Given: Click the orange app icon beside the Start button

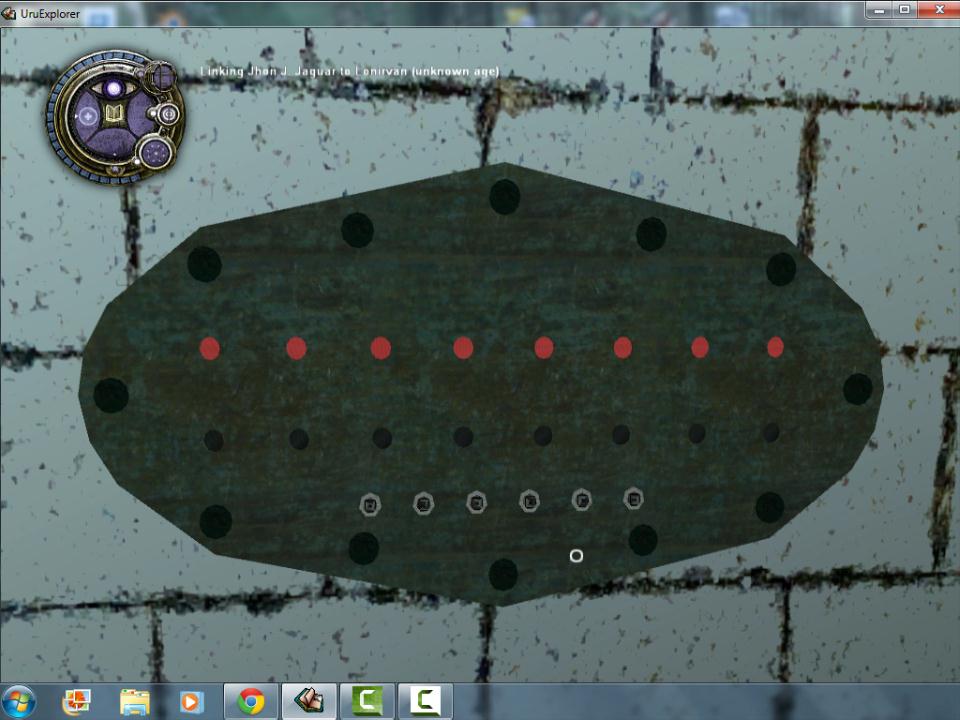Looking at the screenshot, I should 77,702.
